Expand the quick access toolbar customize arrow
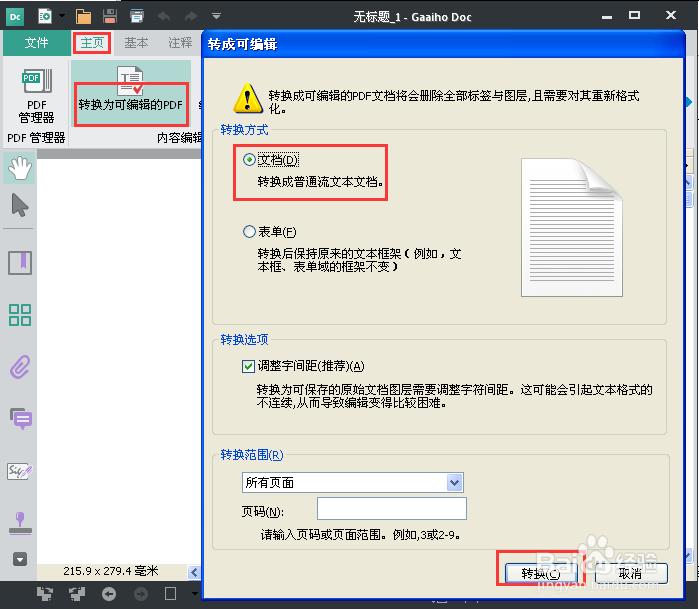Screen dimensions: 699x609 217,16
